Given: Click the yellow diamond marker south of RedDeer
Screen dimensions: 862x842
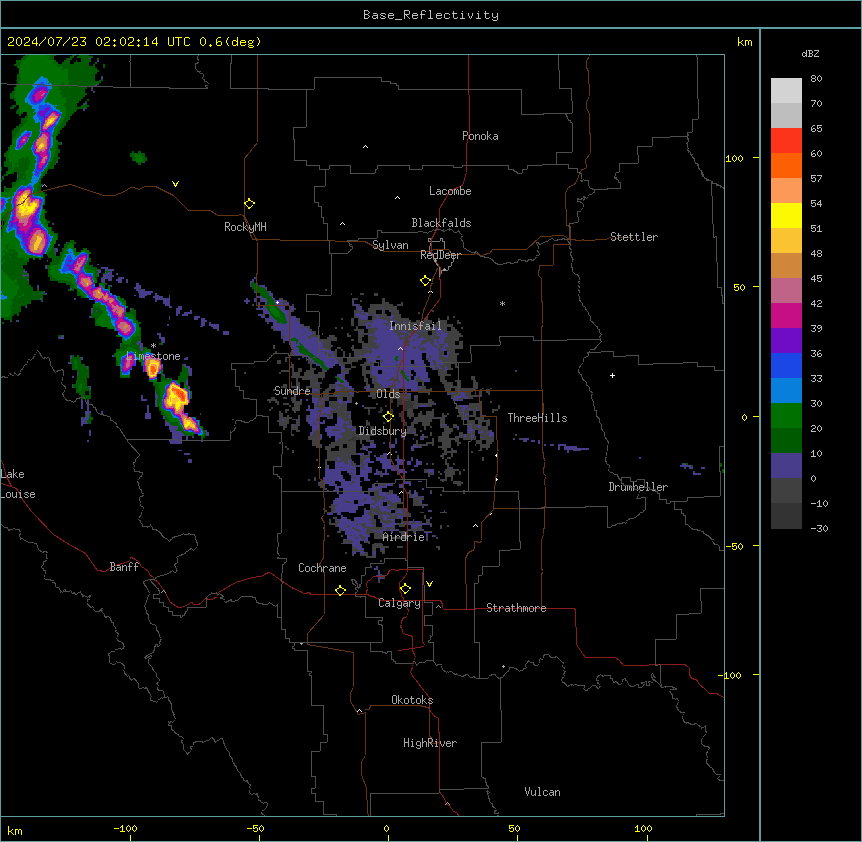Looking at the screenshot, I should point(426,281).
